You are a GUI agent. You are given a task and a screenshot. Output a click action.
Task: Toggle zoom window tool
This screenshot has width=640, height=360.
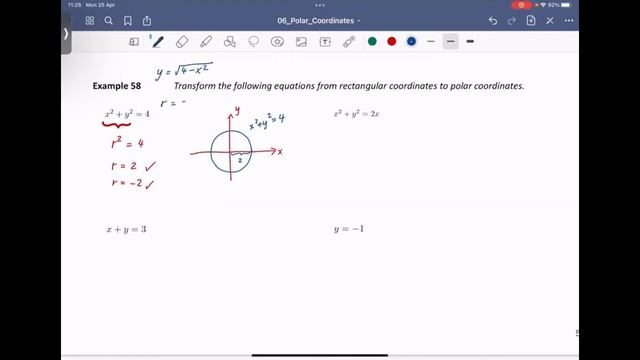click(134, 42)
